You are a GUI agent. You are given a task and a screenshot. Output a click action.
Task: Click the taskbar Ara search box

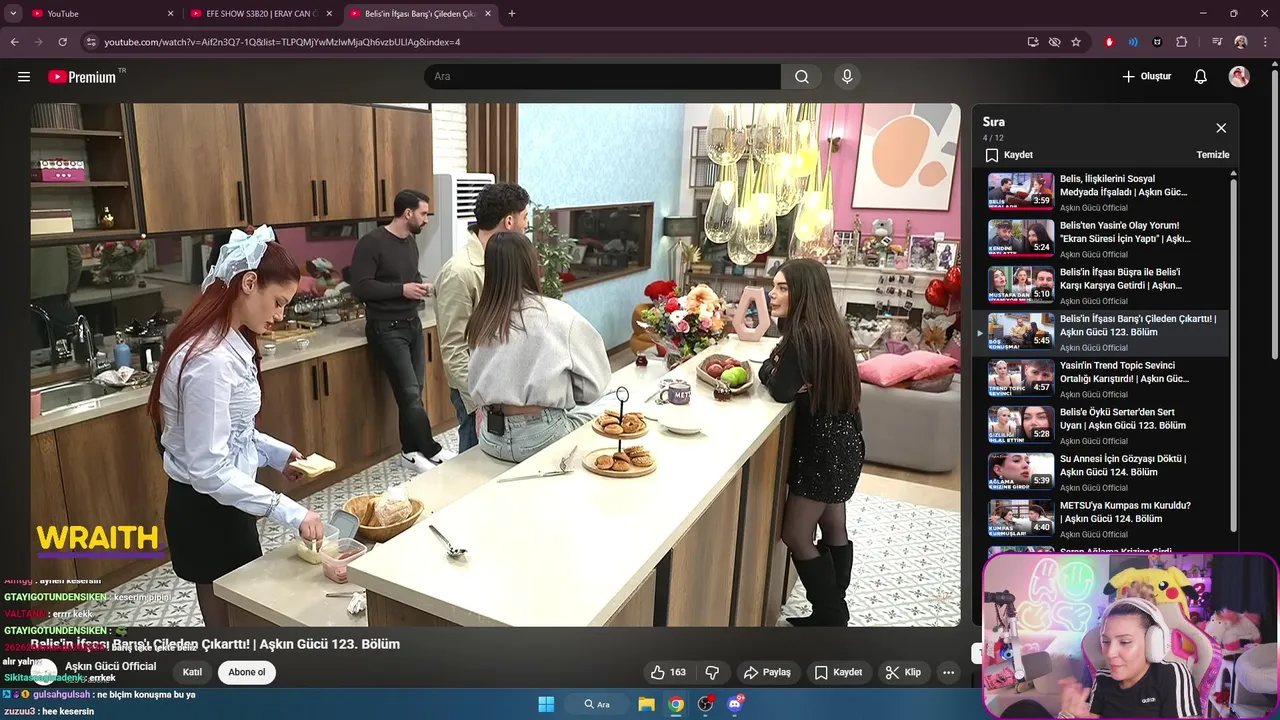599,704
